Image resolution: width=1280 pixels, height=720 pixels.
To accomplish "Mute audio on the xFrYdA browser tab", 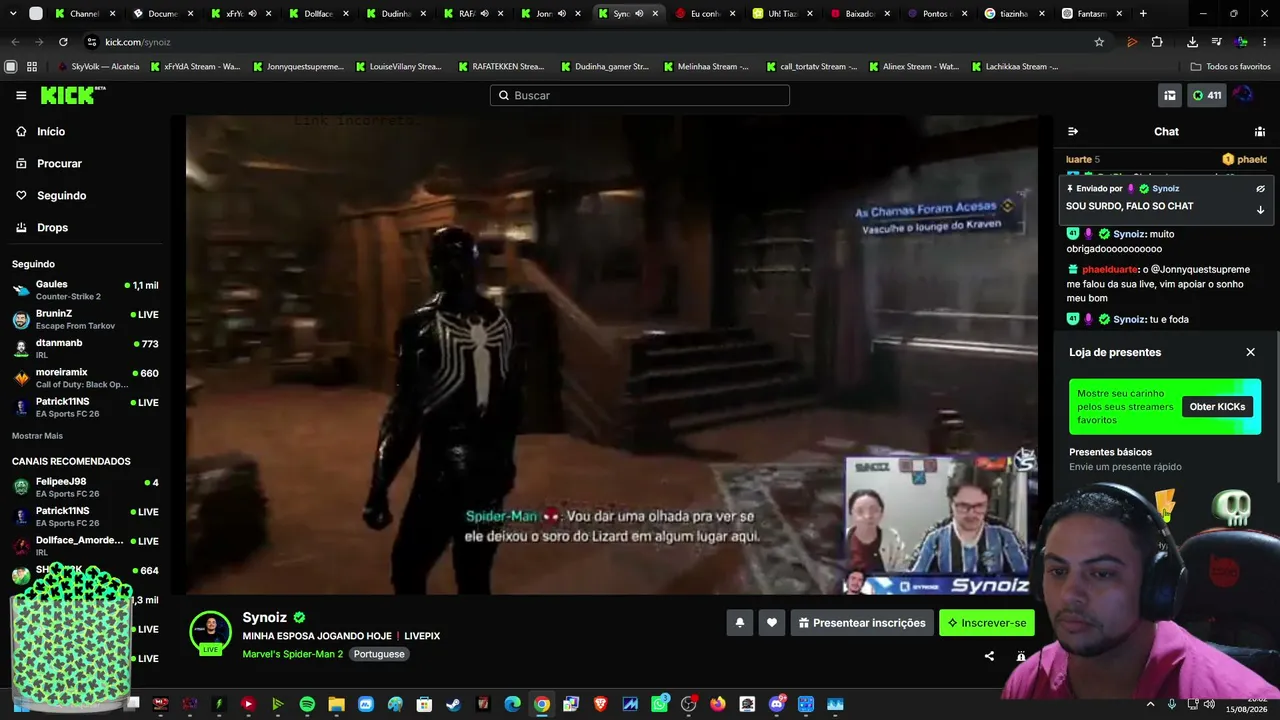I will coord(252,14).
